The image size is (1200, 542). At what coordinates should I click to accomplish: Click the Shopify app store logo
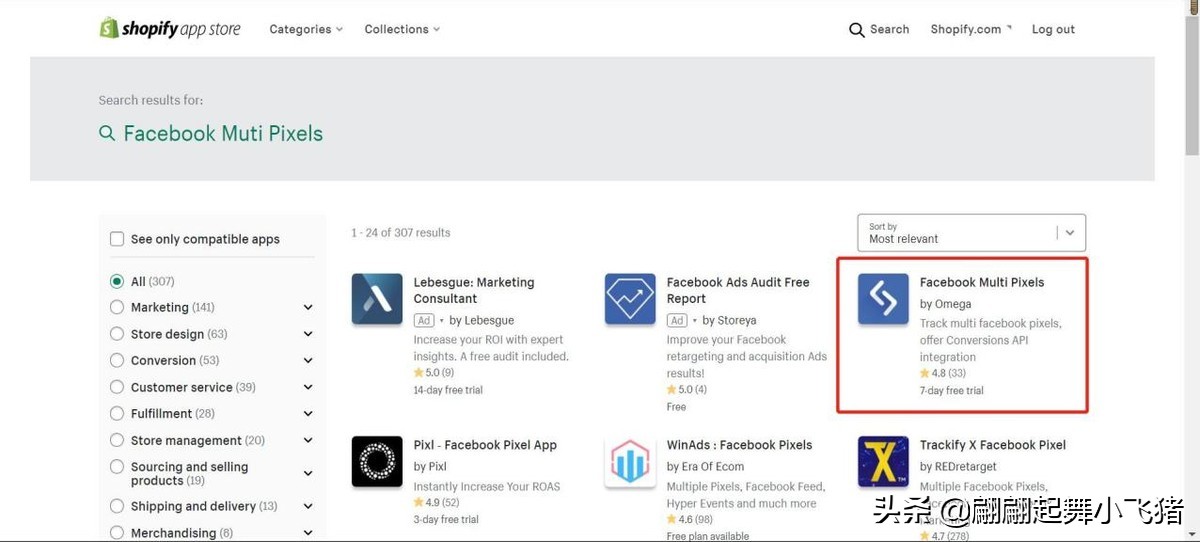click(170, 29)
